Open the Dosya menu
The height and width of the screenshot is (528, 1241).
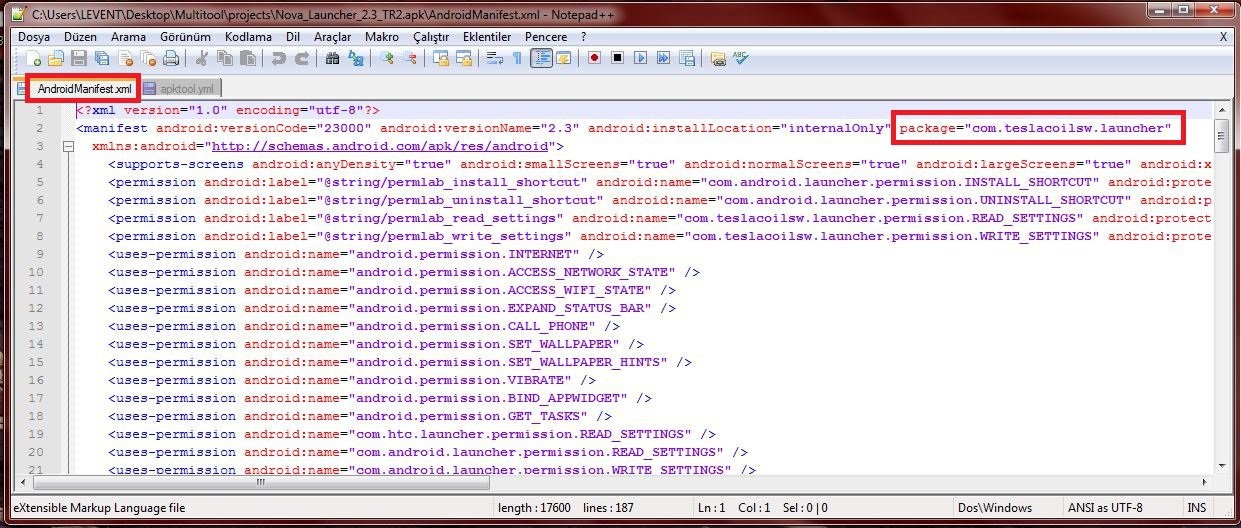pyautogui.click(x=34, y=37)
